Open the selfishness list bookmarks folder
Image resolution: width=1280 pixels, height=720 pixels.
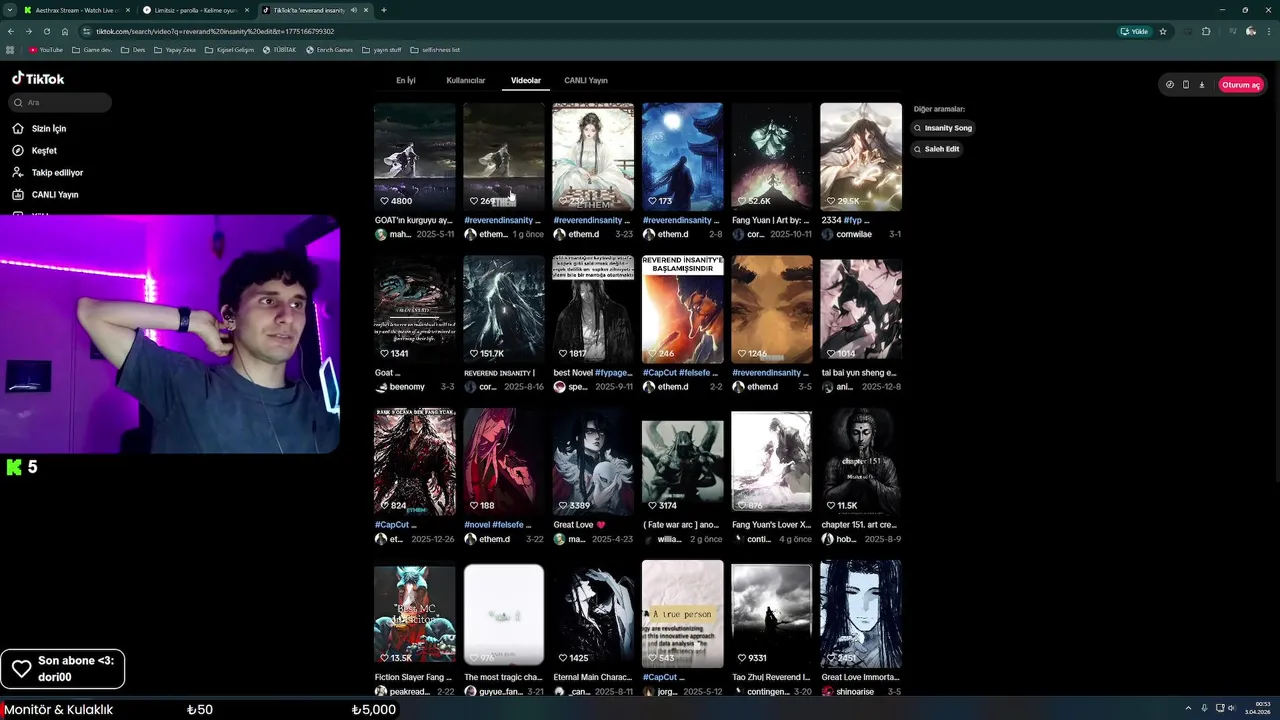click(x=435, y=49)
